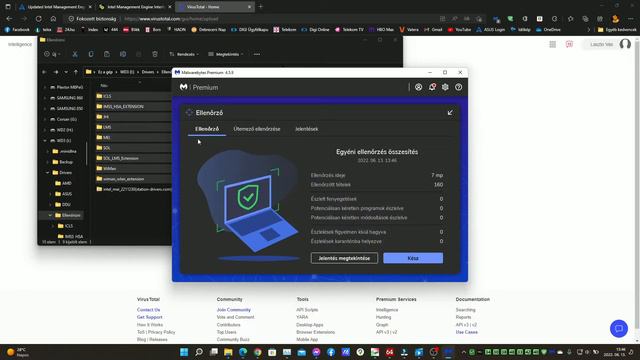Go up one folder in Explorer
640x360 pixels.
point(76,72)
